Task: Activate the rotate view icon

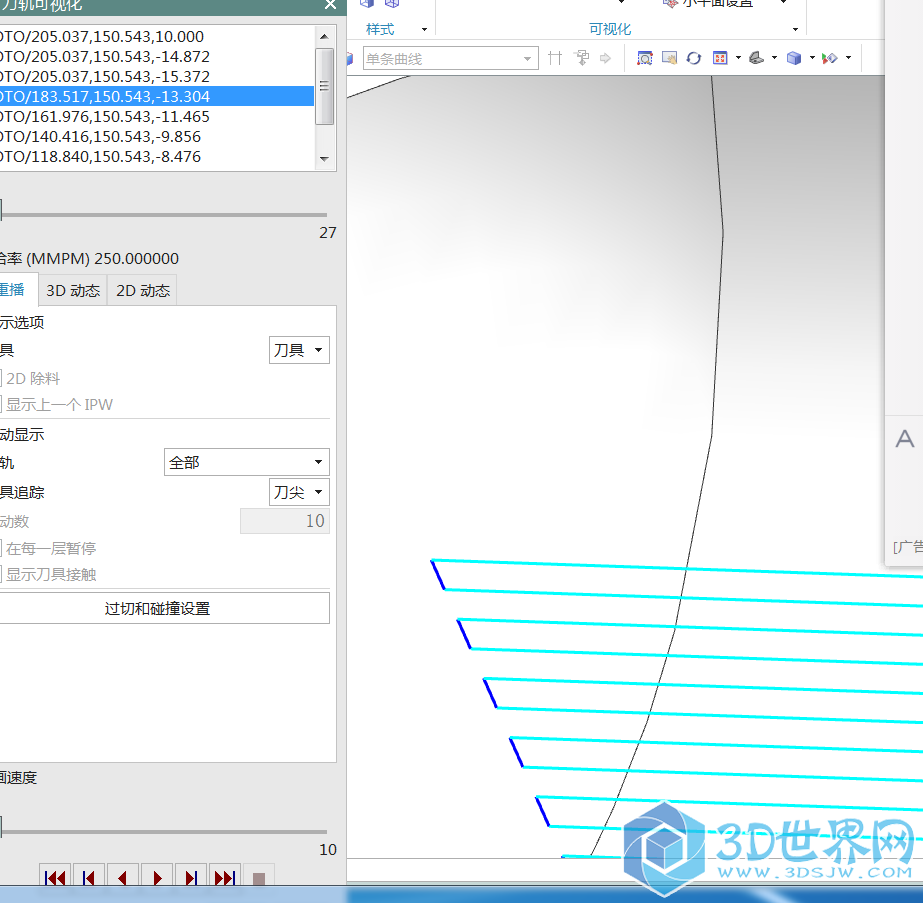Action: click(x=694, y=58)
